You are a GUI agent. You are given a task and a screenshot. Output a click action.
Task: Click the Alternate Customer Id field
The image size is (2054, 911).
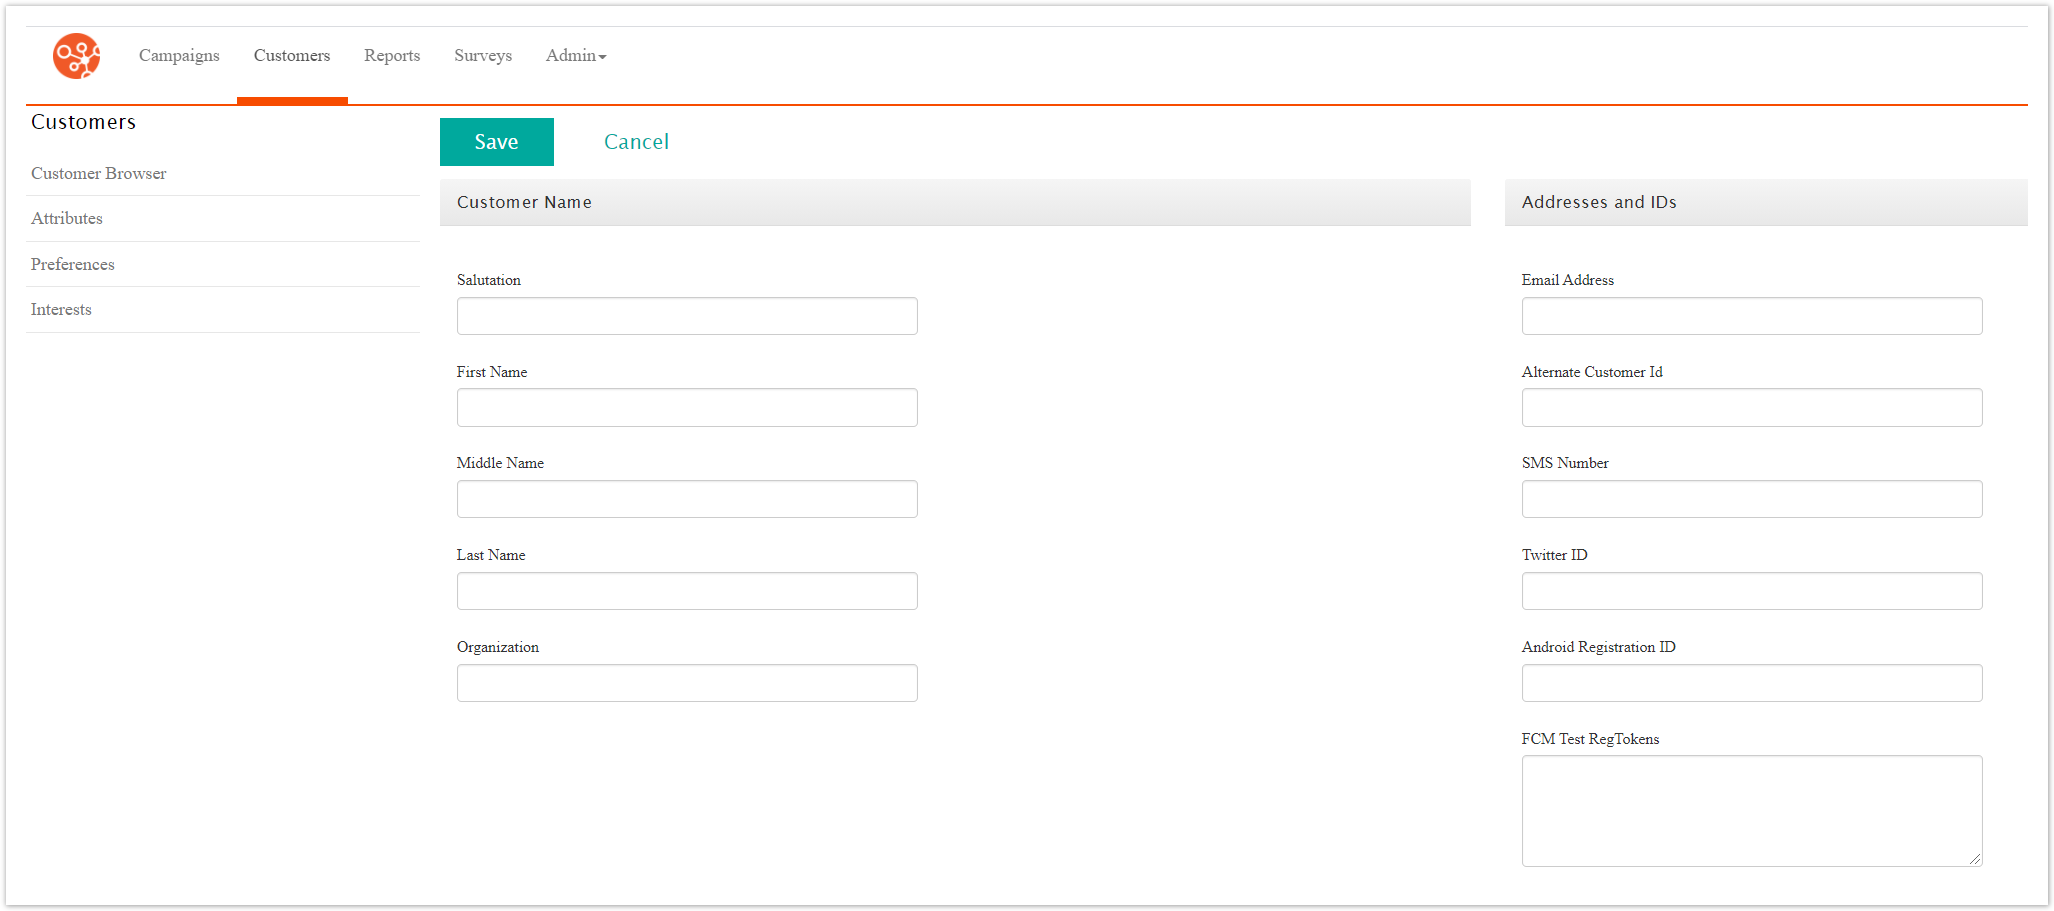click(1752, 408)
